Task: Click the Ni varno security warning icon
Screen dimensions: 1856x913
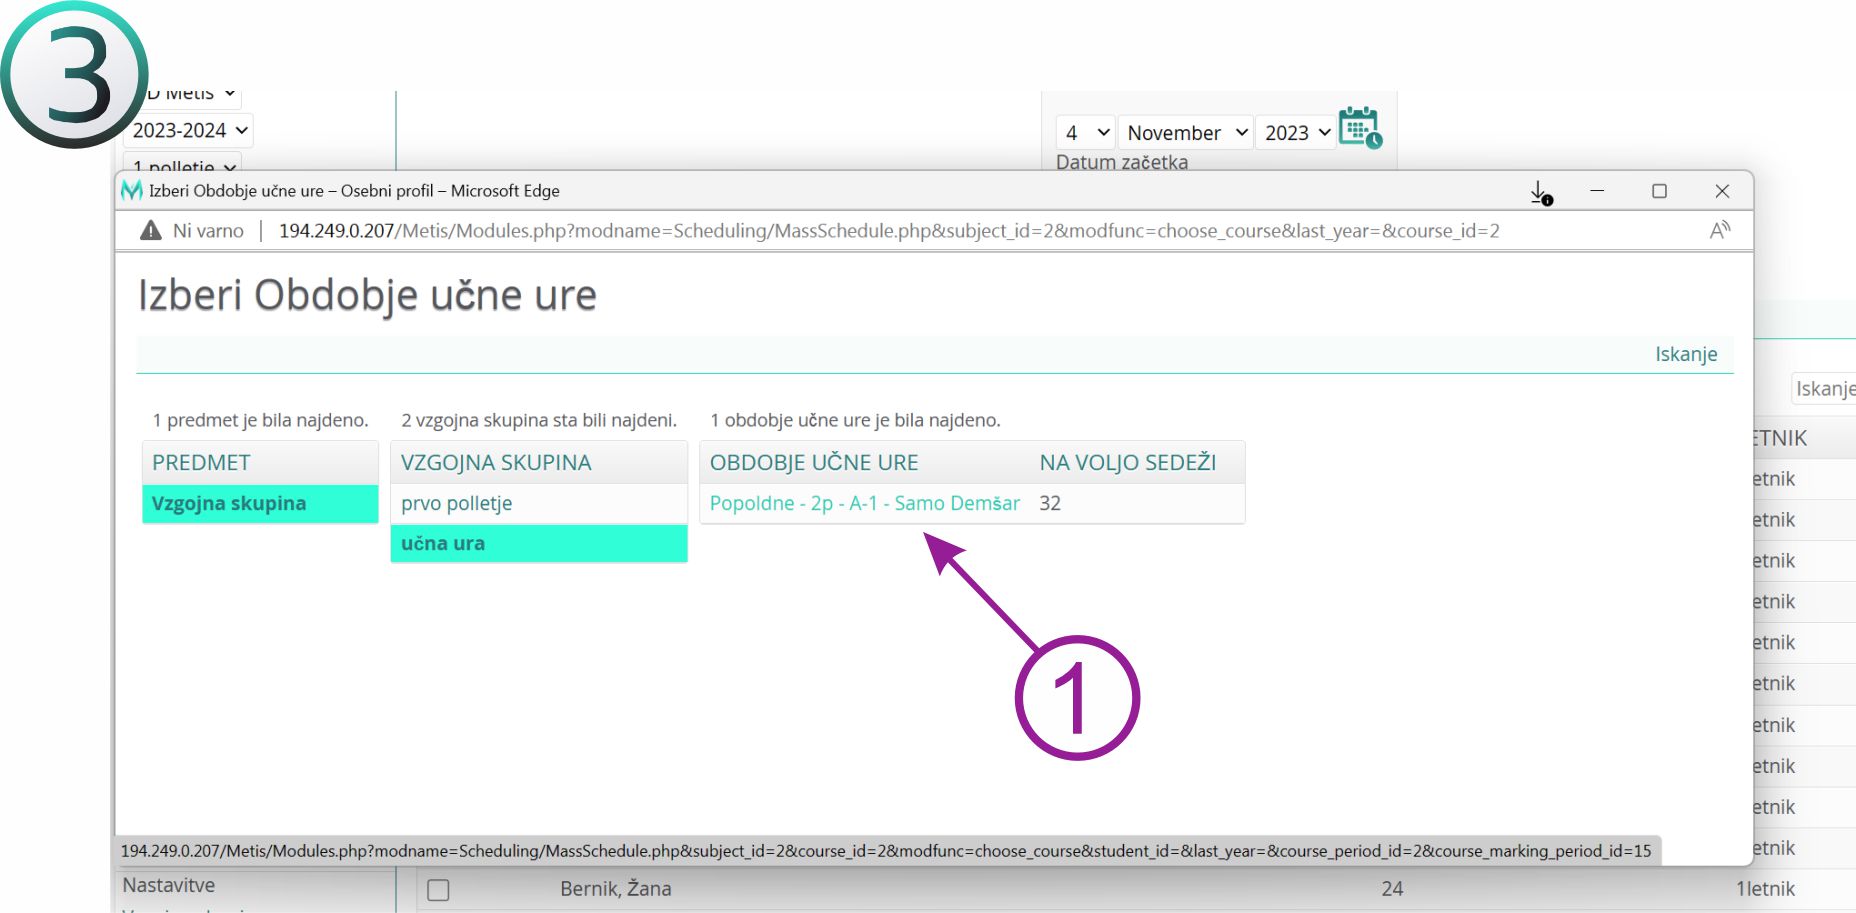Action: pyautogui.click(x=151, y=231)
